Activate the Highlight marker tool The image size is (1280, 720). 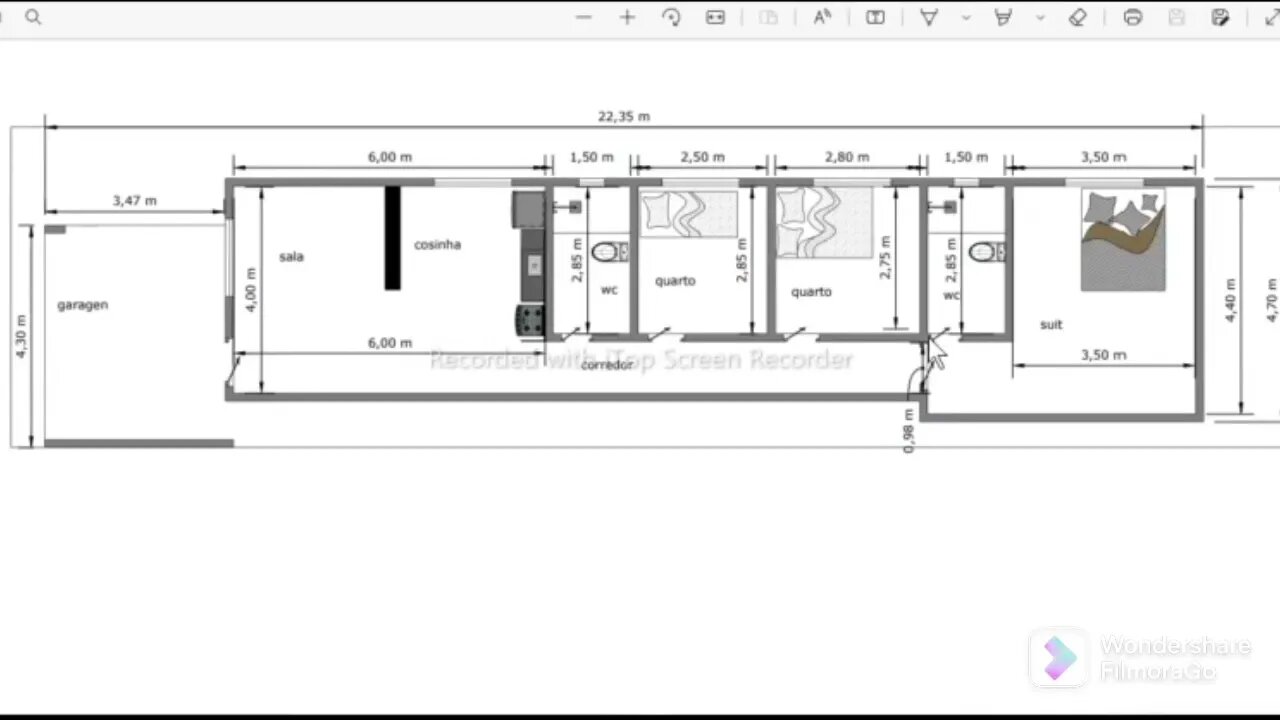click(x=1003, y=17)
